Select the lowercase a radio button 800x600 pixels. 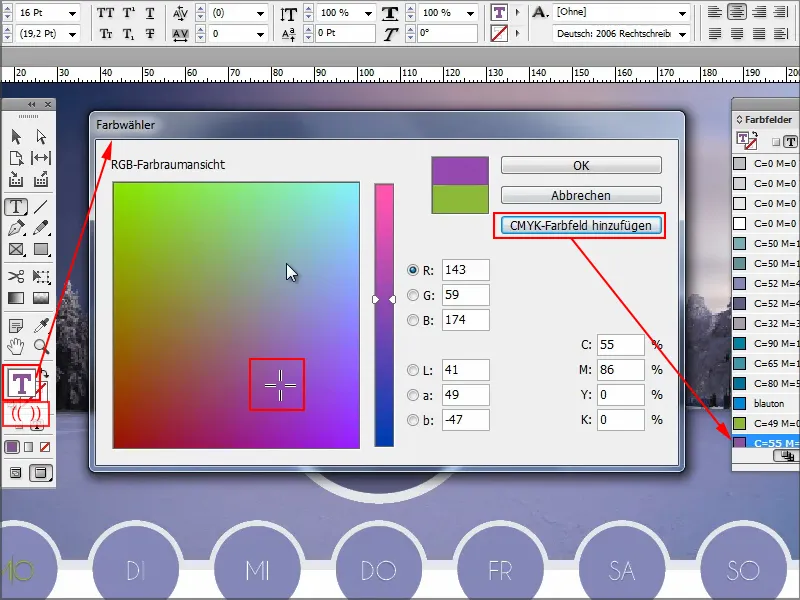click(x=413, y=395)
